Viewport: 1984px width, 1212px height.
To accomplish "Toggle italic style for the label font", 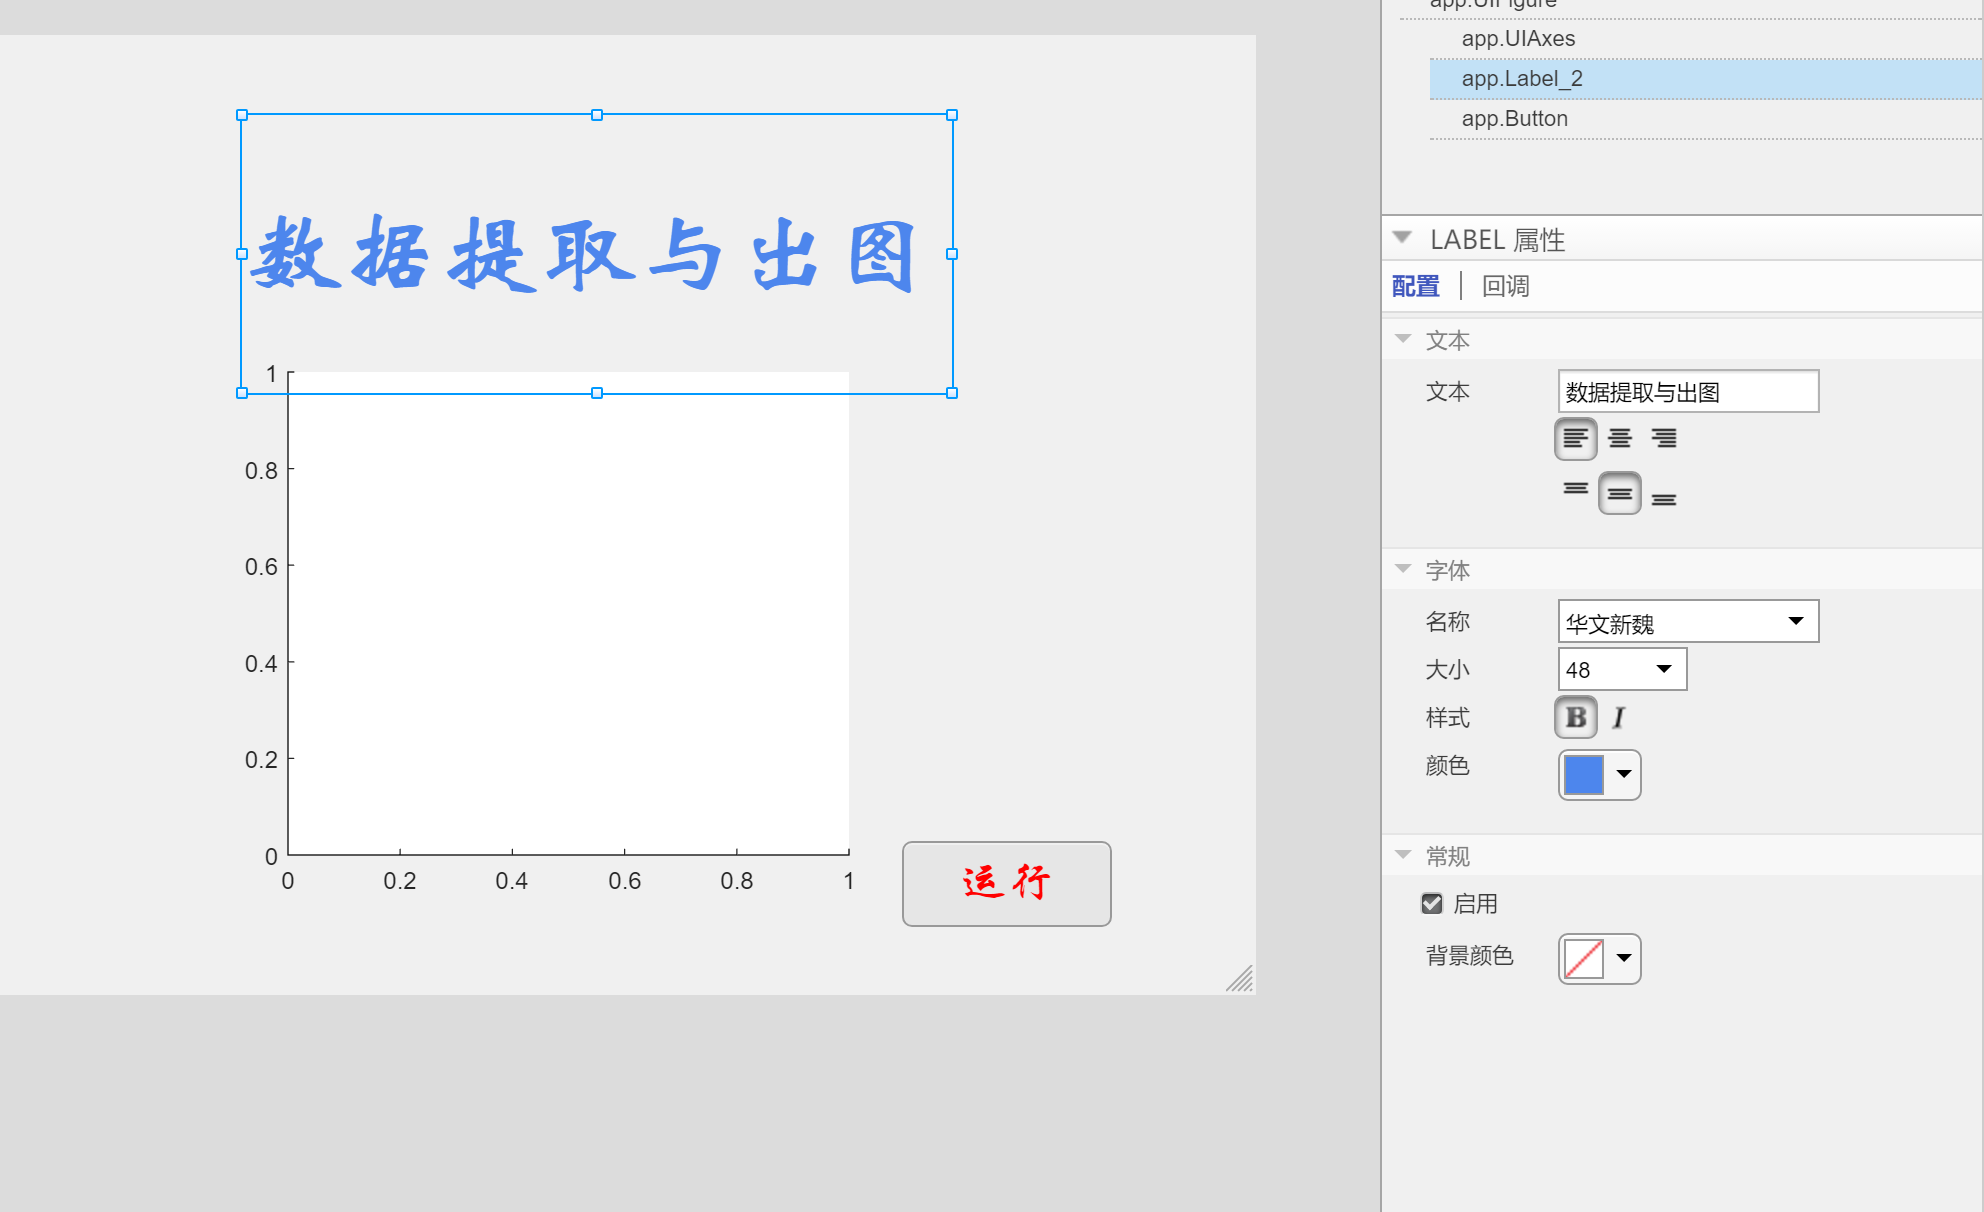I will coord(1618,717).
